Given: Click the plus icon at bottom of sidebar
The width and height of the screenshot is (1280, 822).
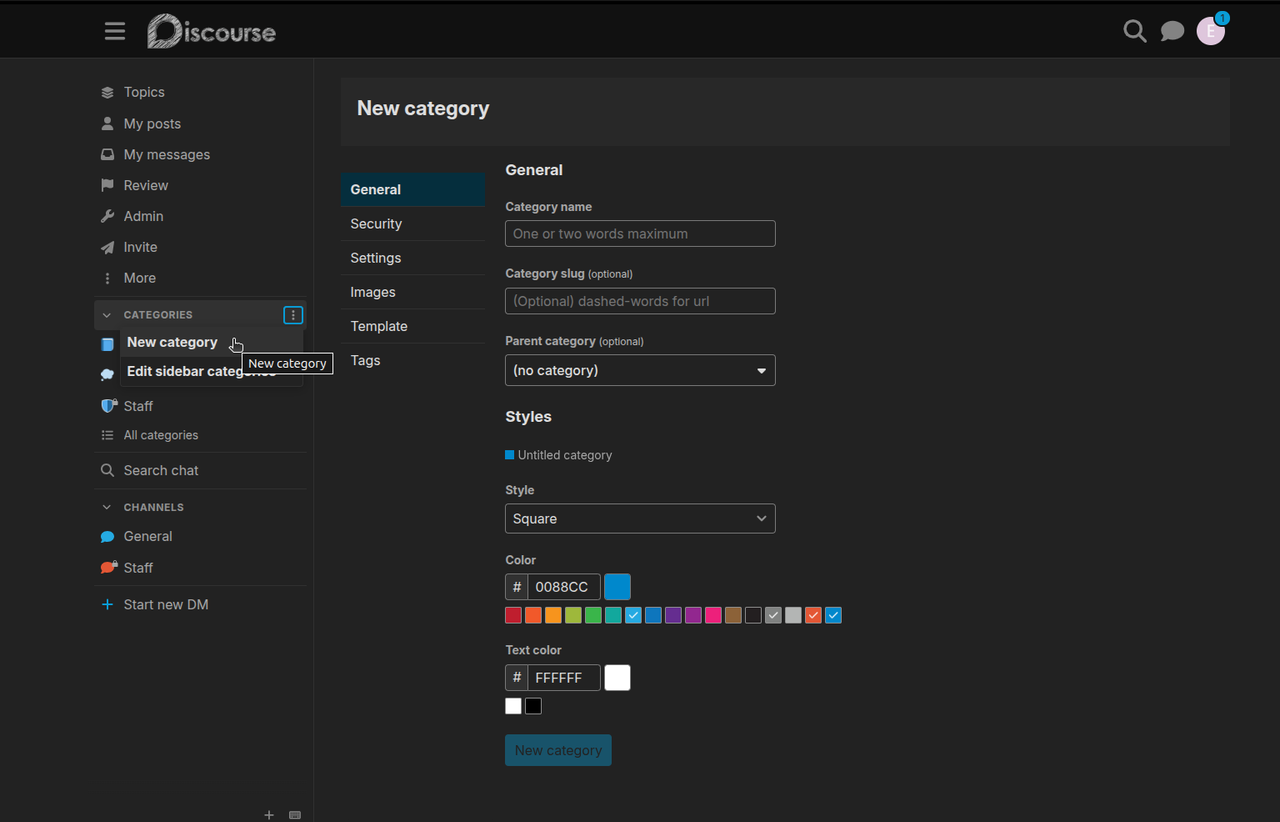Looking at the screenshot, I should pyautogui.click(x=268, y=815).
